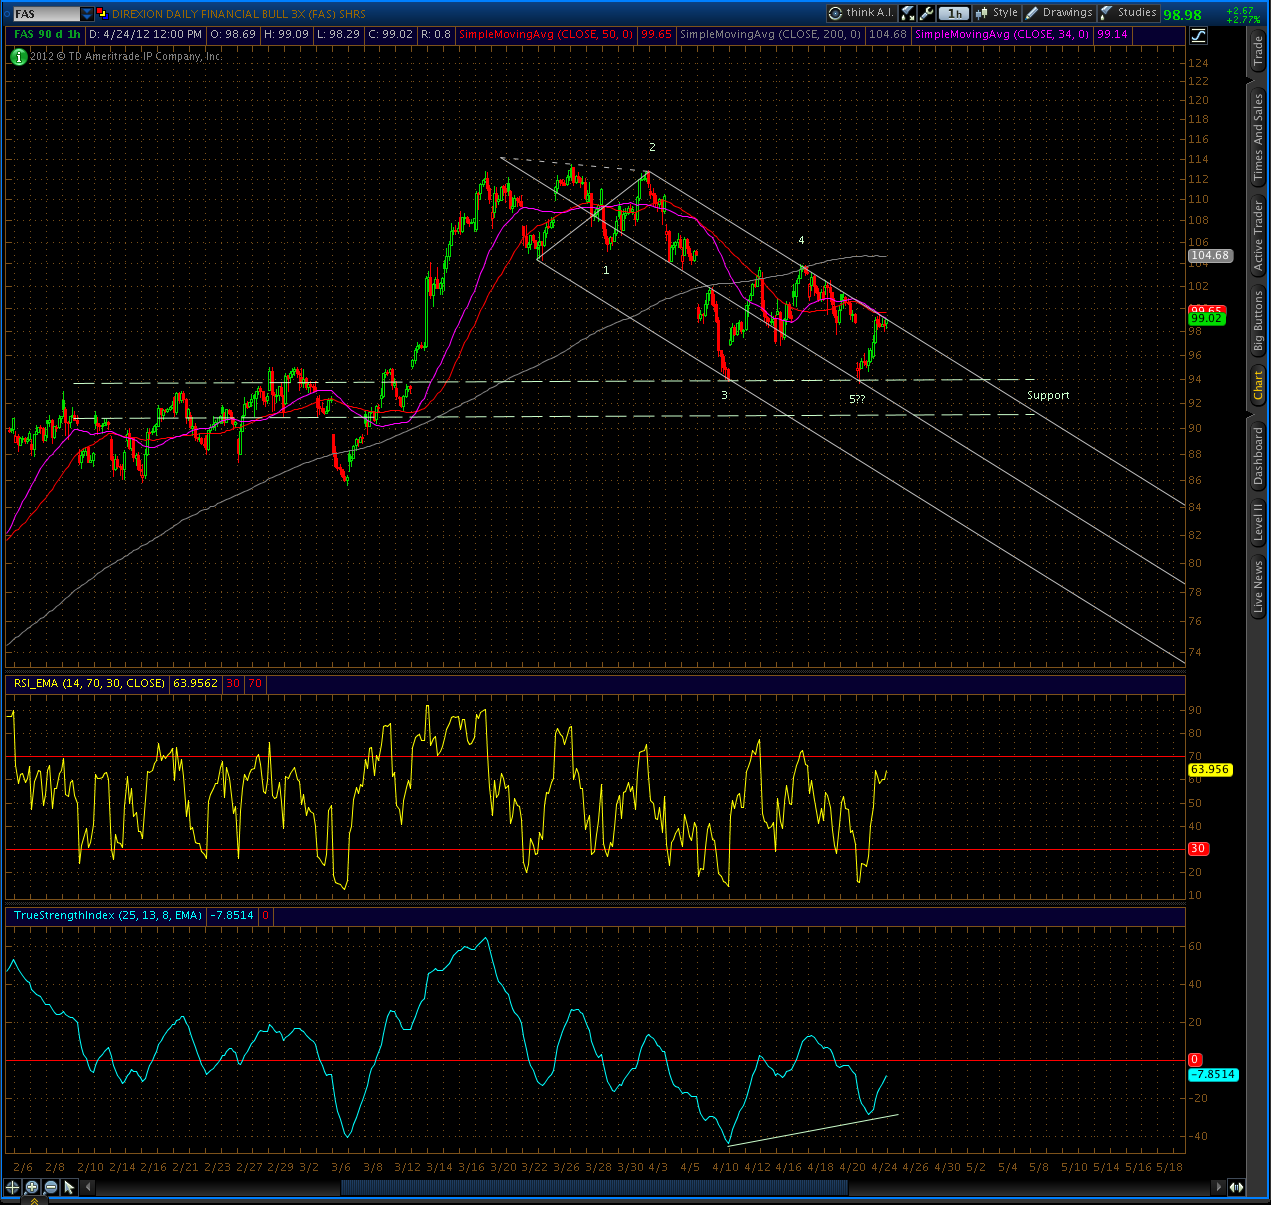The width and height of the screenshot is (1271, 1205).
Task: Toggle the bottom panel expand chevrons
Action: [x=33, y=1200]
